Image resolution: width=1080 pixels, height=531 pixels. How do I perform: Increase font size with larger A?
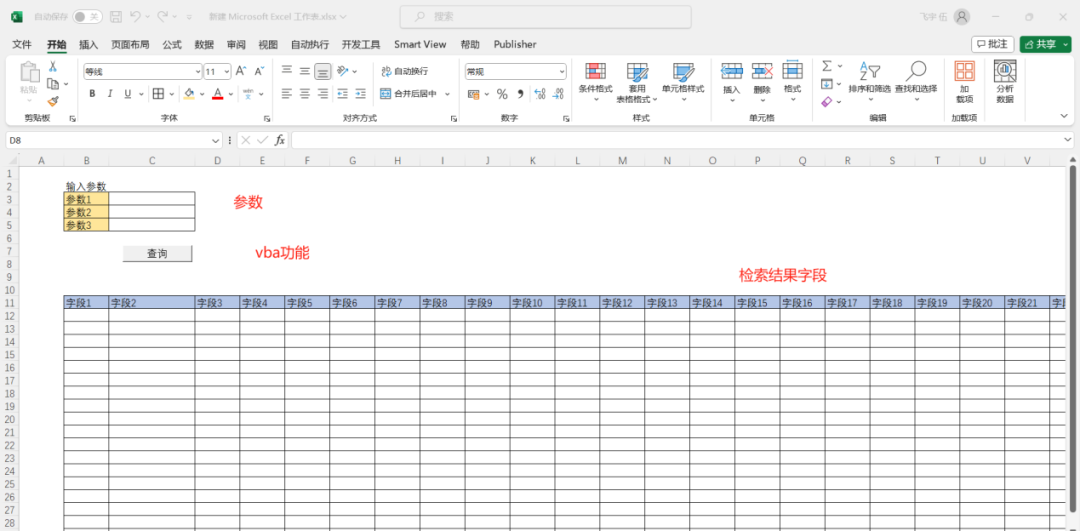pos(240,71)
